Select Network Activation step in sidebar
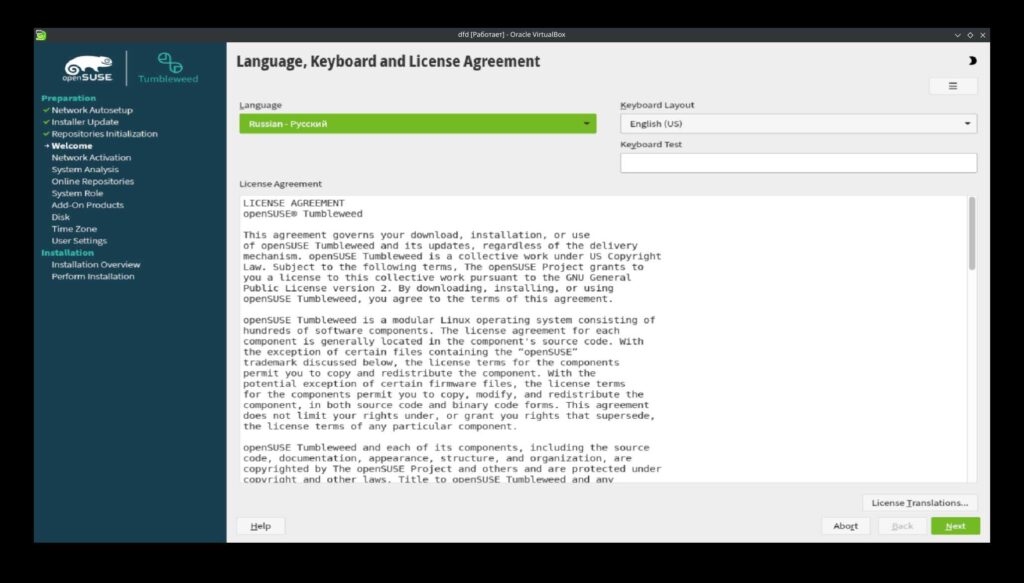Screen dimensions: 1024x583 click(91, 157)
